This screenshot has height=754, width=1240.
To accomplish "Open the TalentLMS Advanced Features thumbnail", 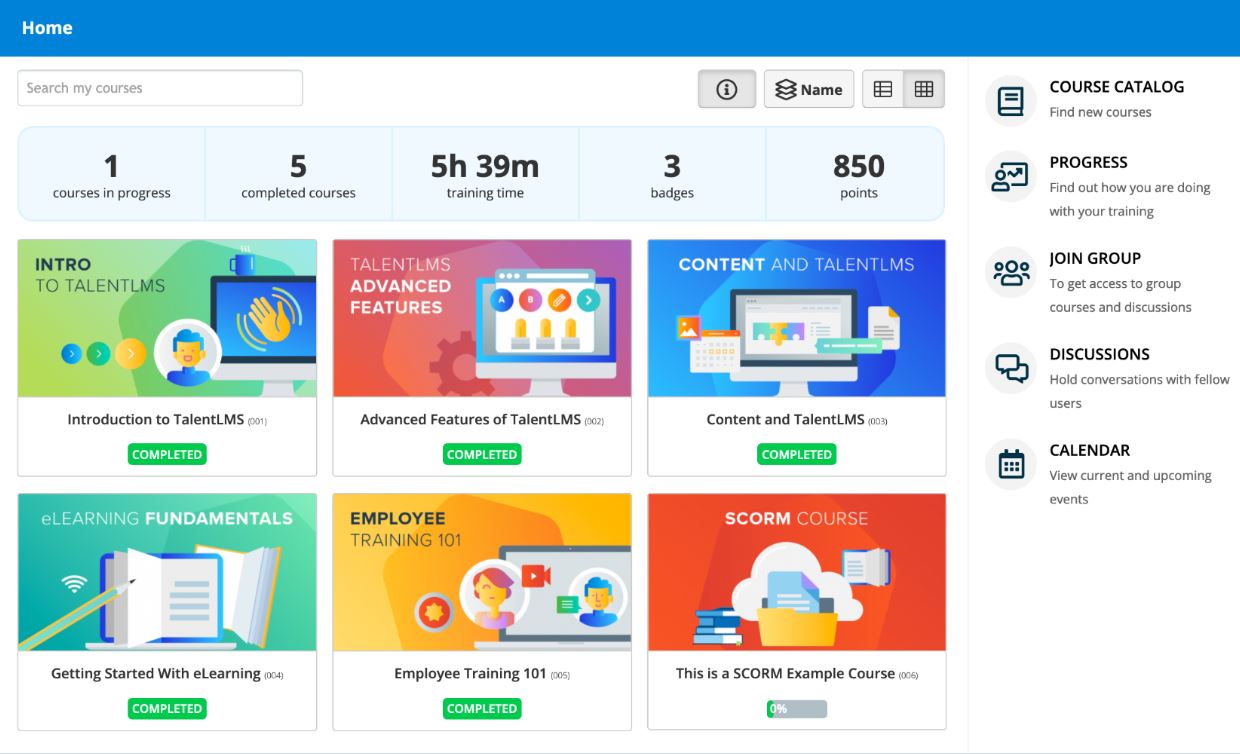I will (482, 318).
